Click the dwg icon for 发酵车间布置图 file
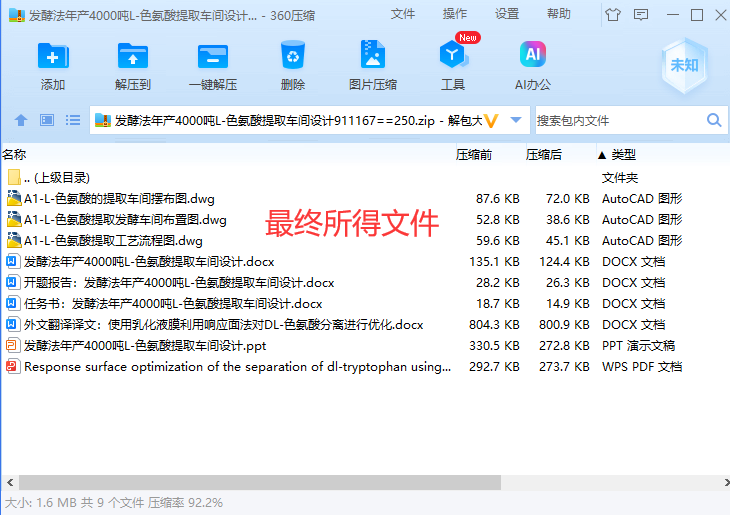Image resolution: width=730 pixels, height=515 pixels. coord(14,219)
